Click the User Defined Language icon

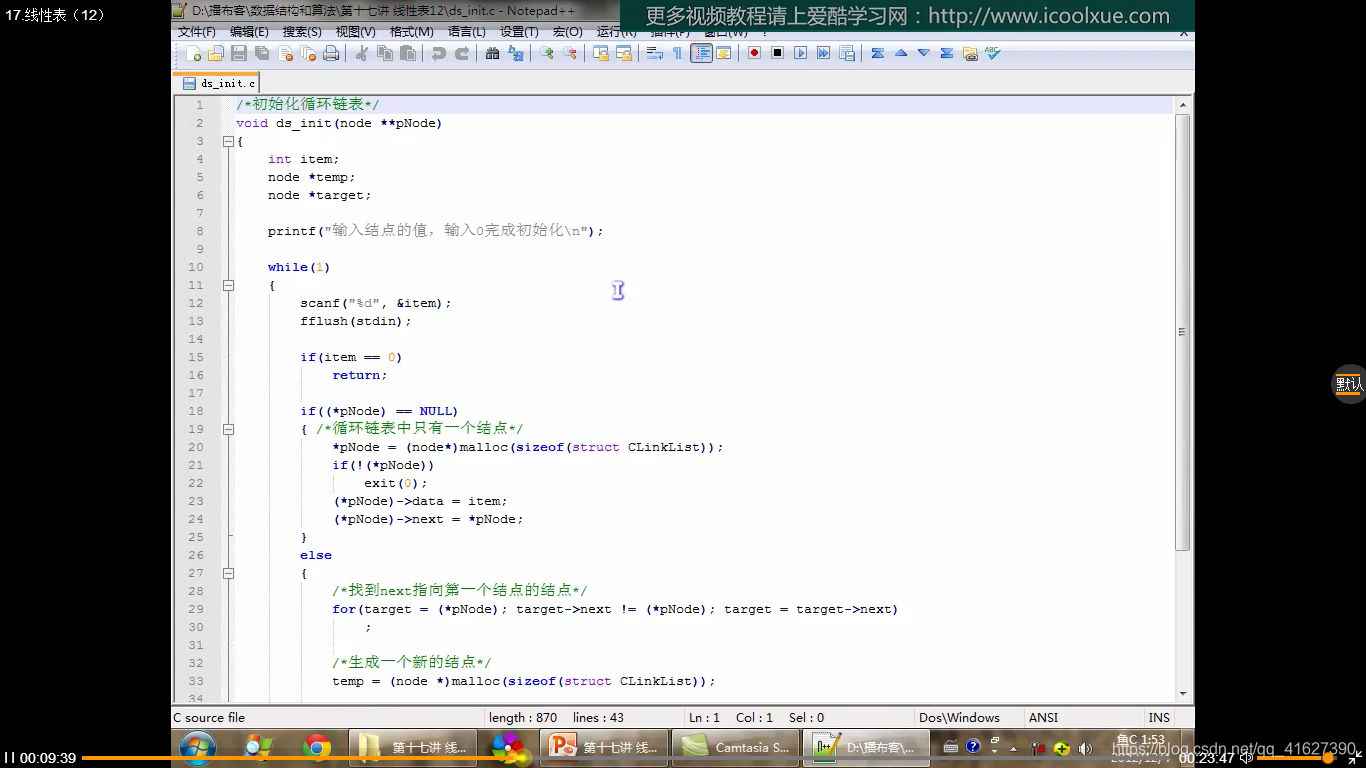click(723, 53)
